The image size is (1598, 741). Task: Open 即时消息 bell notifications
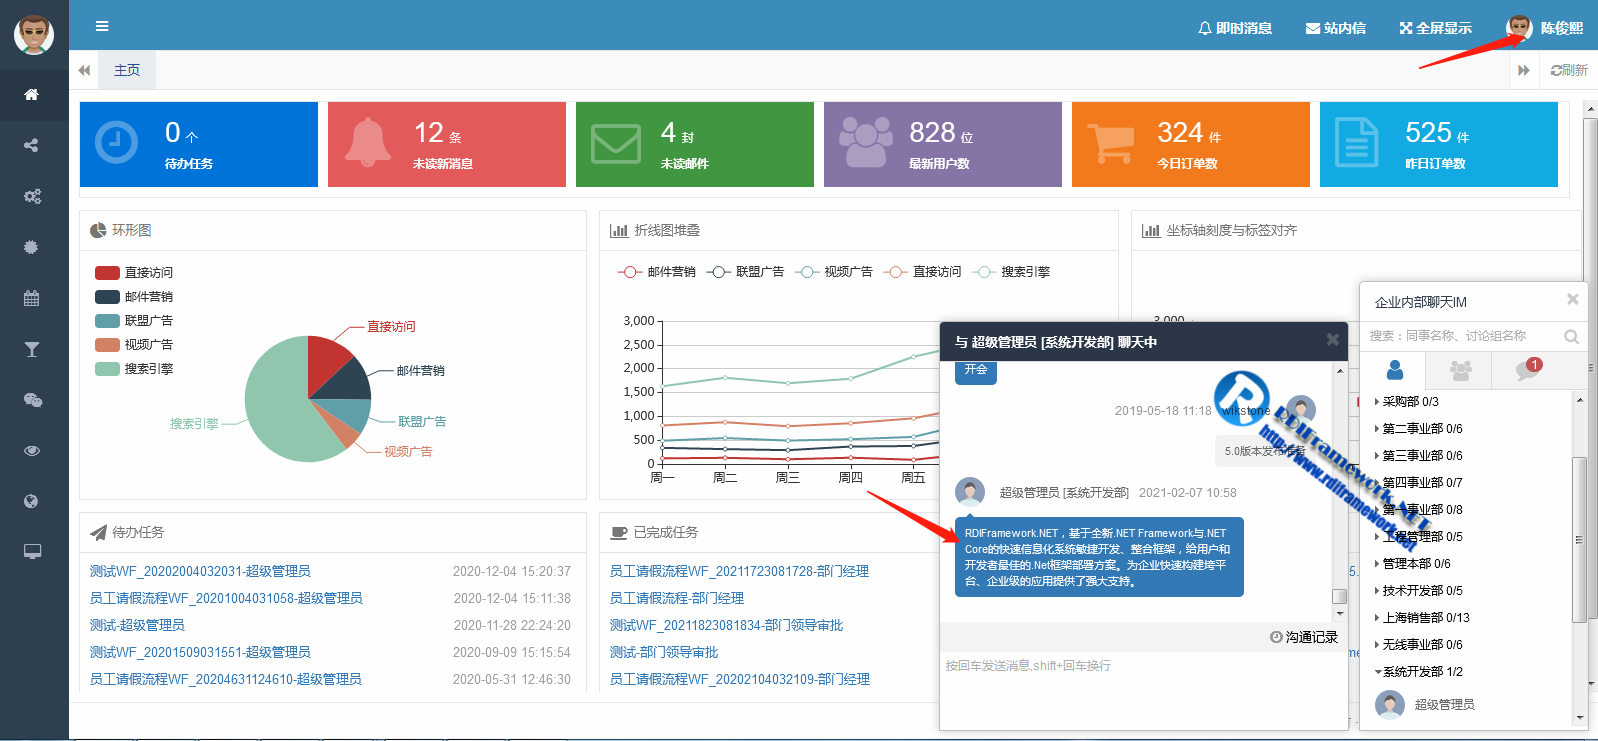point(1235,28)
